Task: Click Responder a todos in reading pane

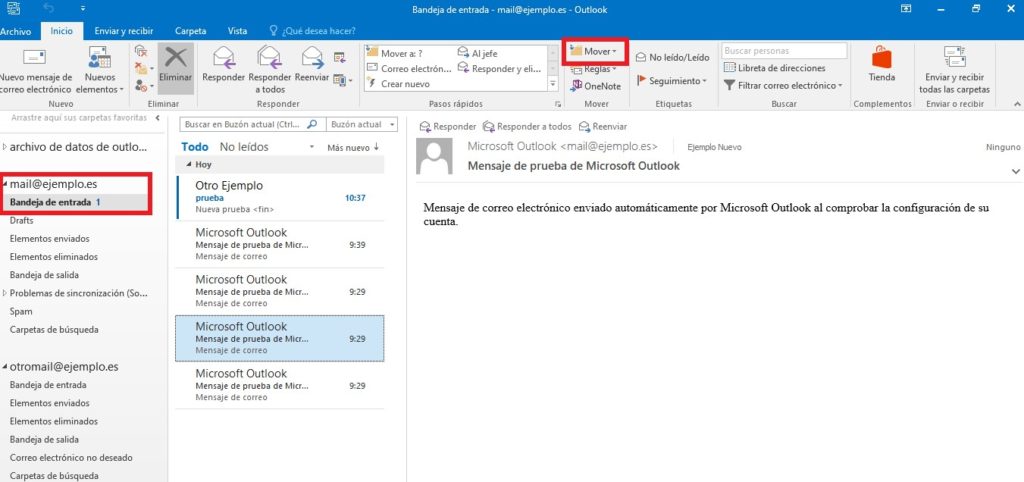Action: coord(527,127)
